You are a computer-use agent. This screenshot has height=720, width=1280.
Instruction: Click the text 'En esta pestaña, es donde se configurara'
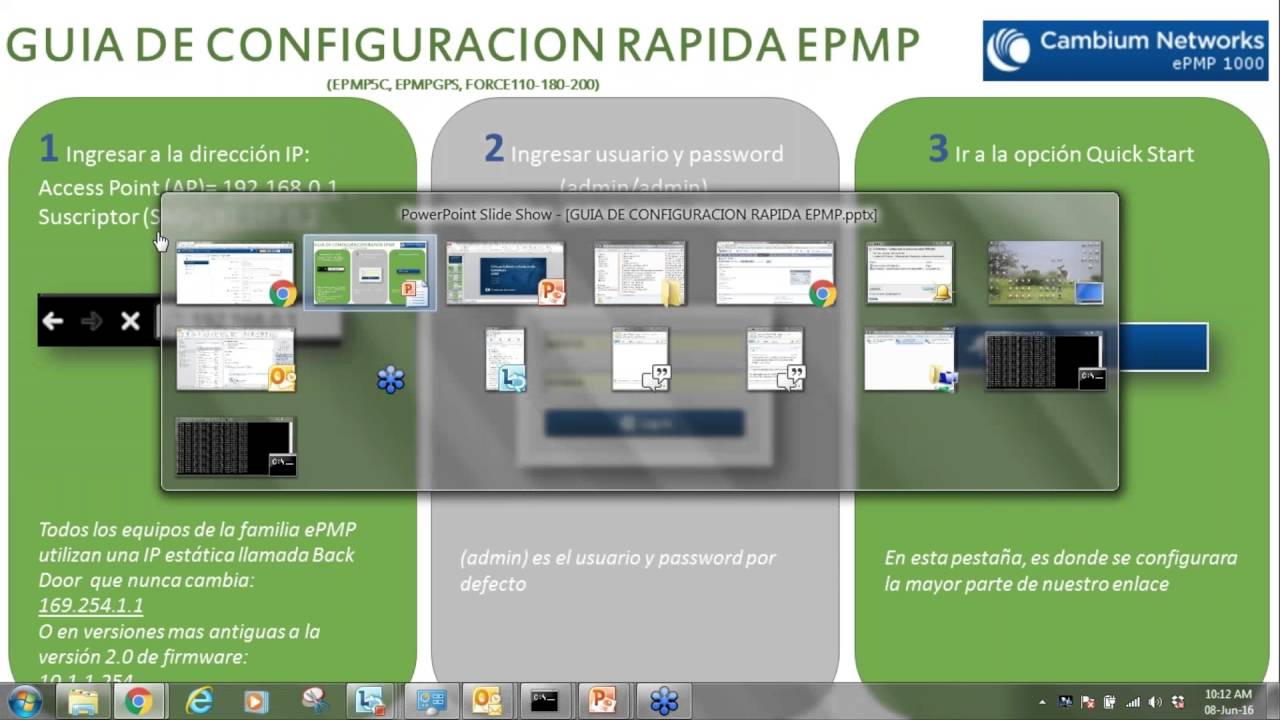tap(1061, 558)
